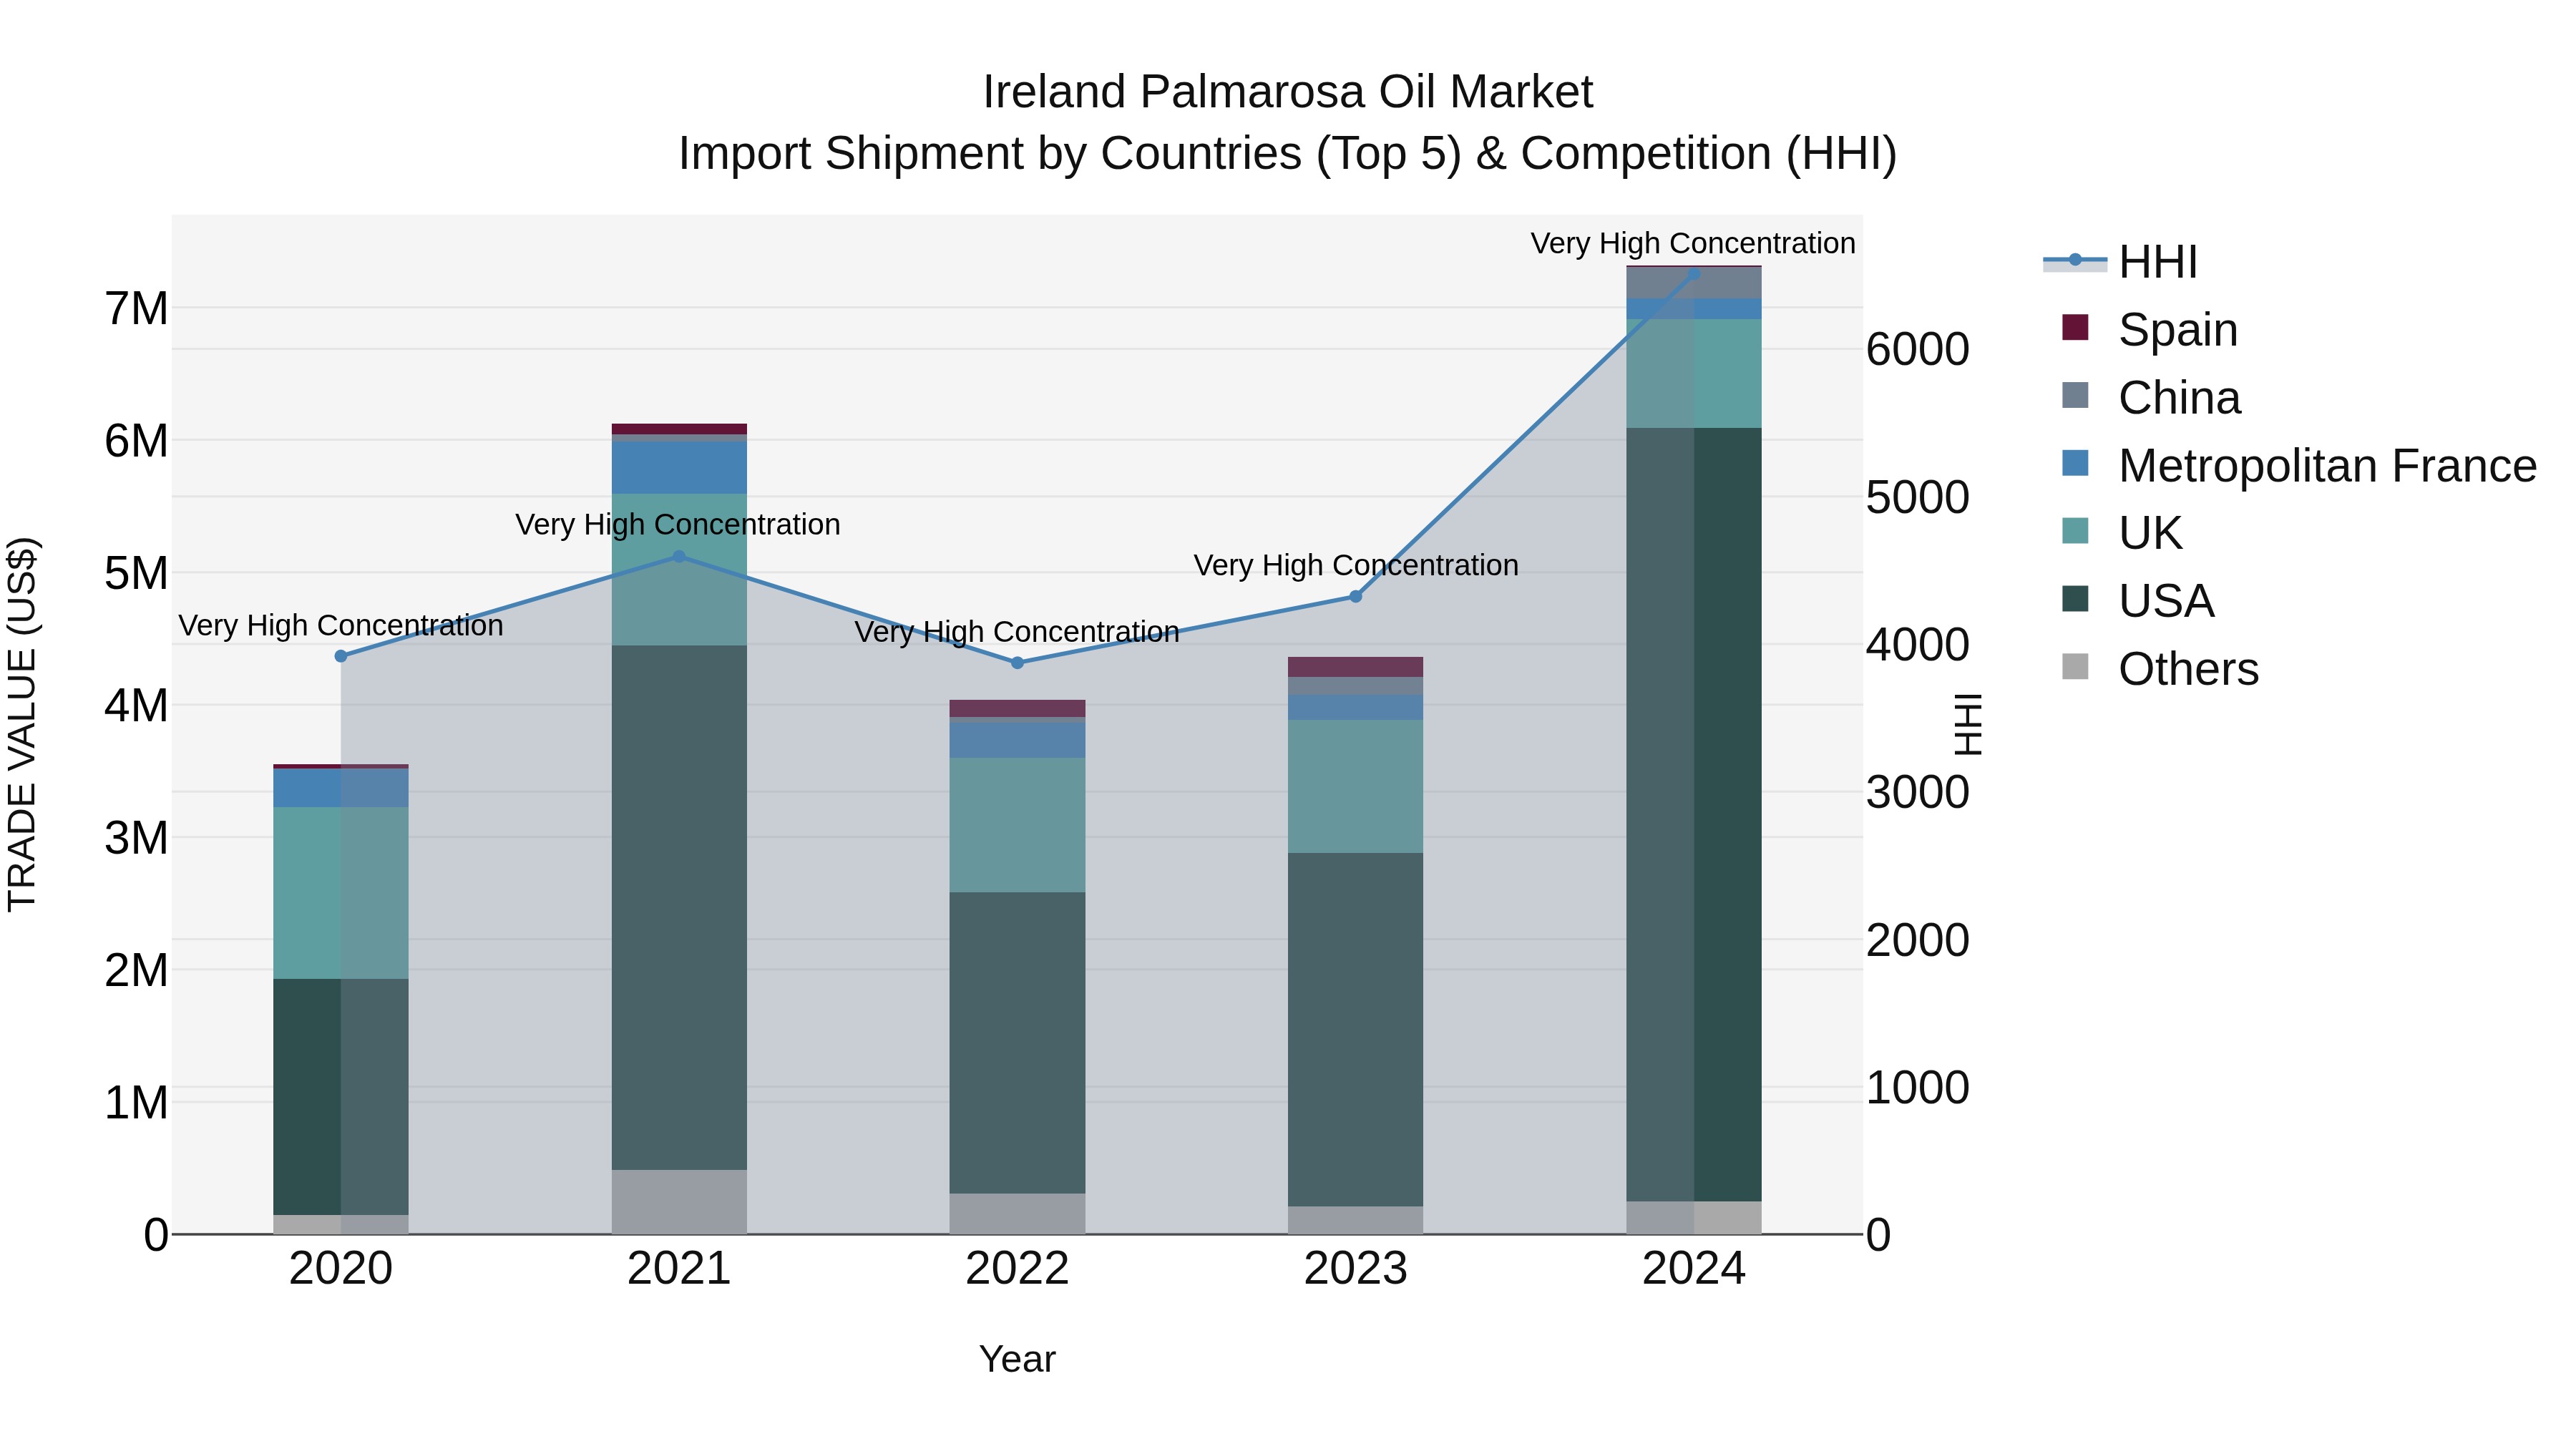Viewport: 2576px width, 1449px height.
Task: Click 'Very High Concentration' label for 2020
Action: click(x=341, y=625)
